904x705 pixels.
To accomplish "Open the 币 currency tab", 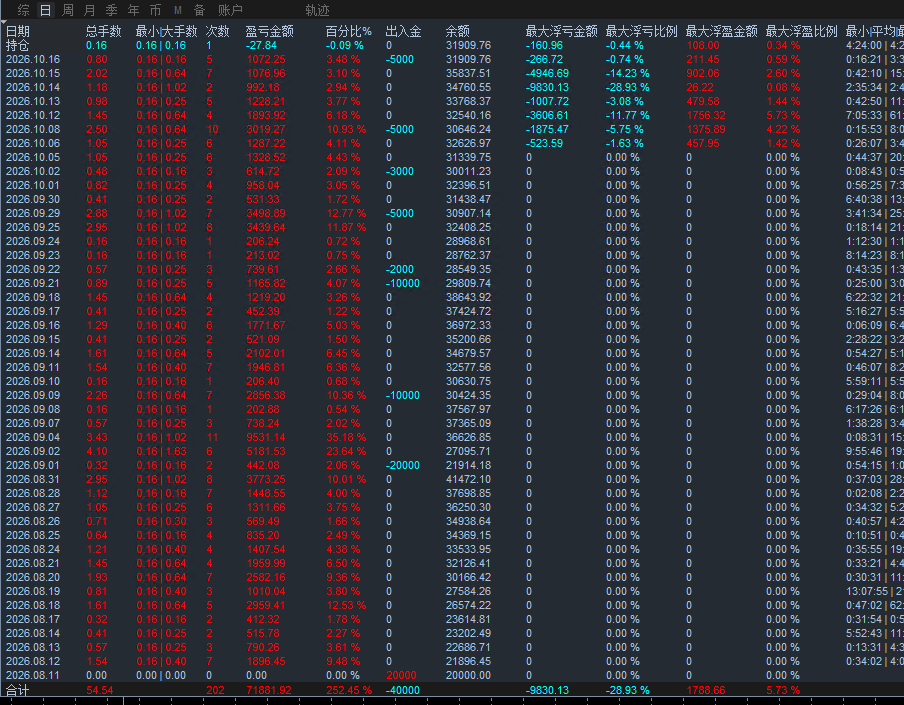I will tap(155, 10).
